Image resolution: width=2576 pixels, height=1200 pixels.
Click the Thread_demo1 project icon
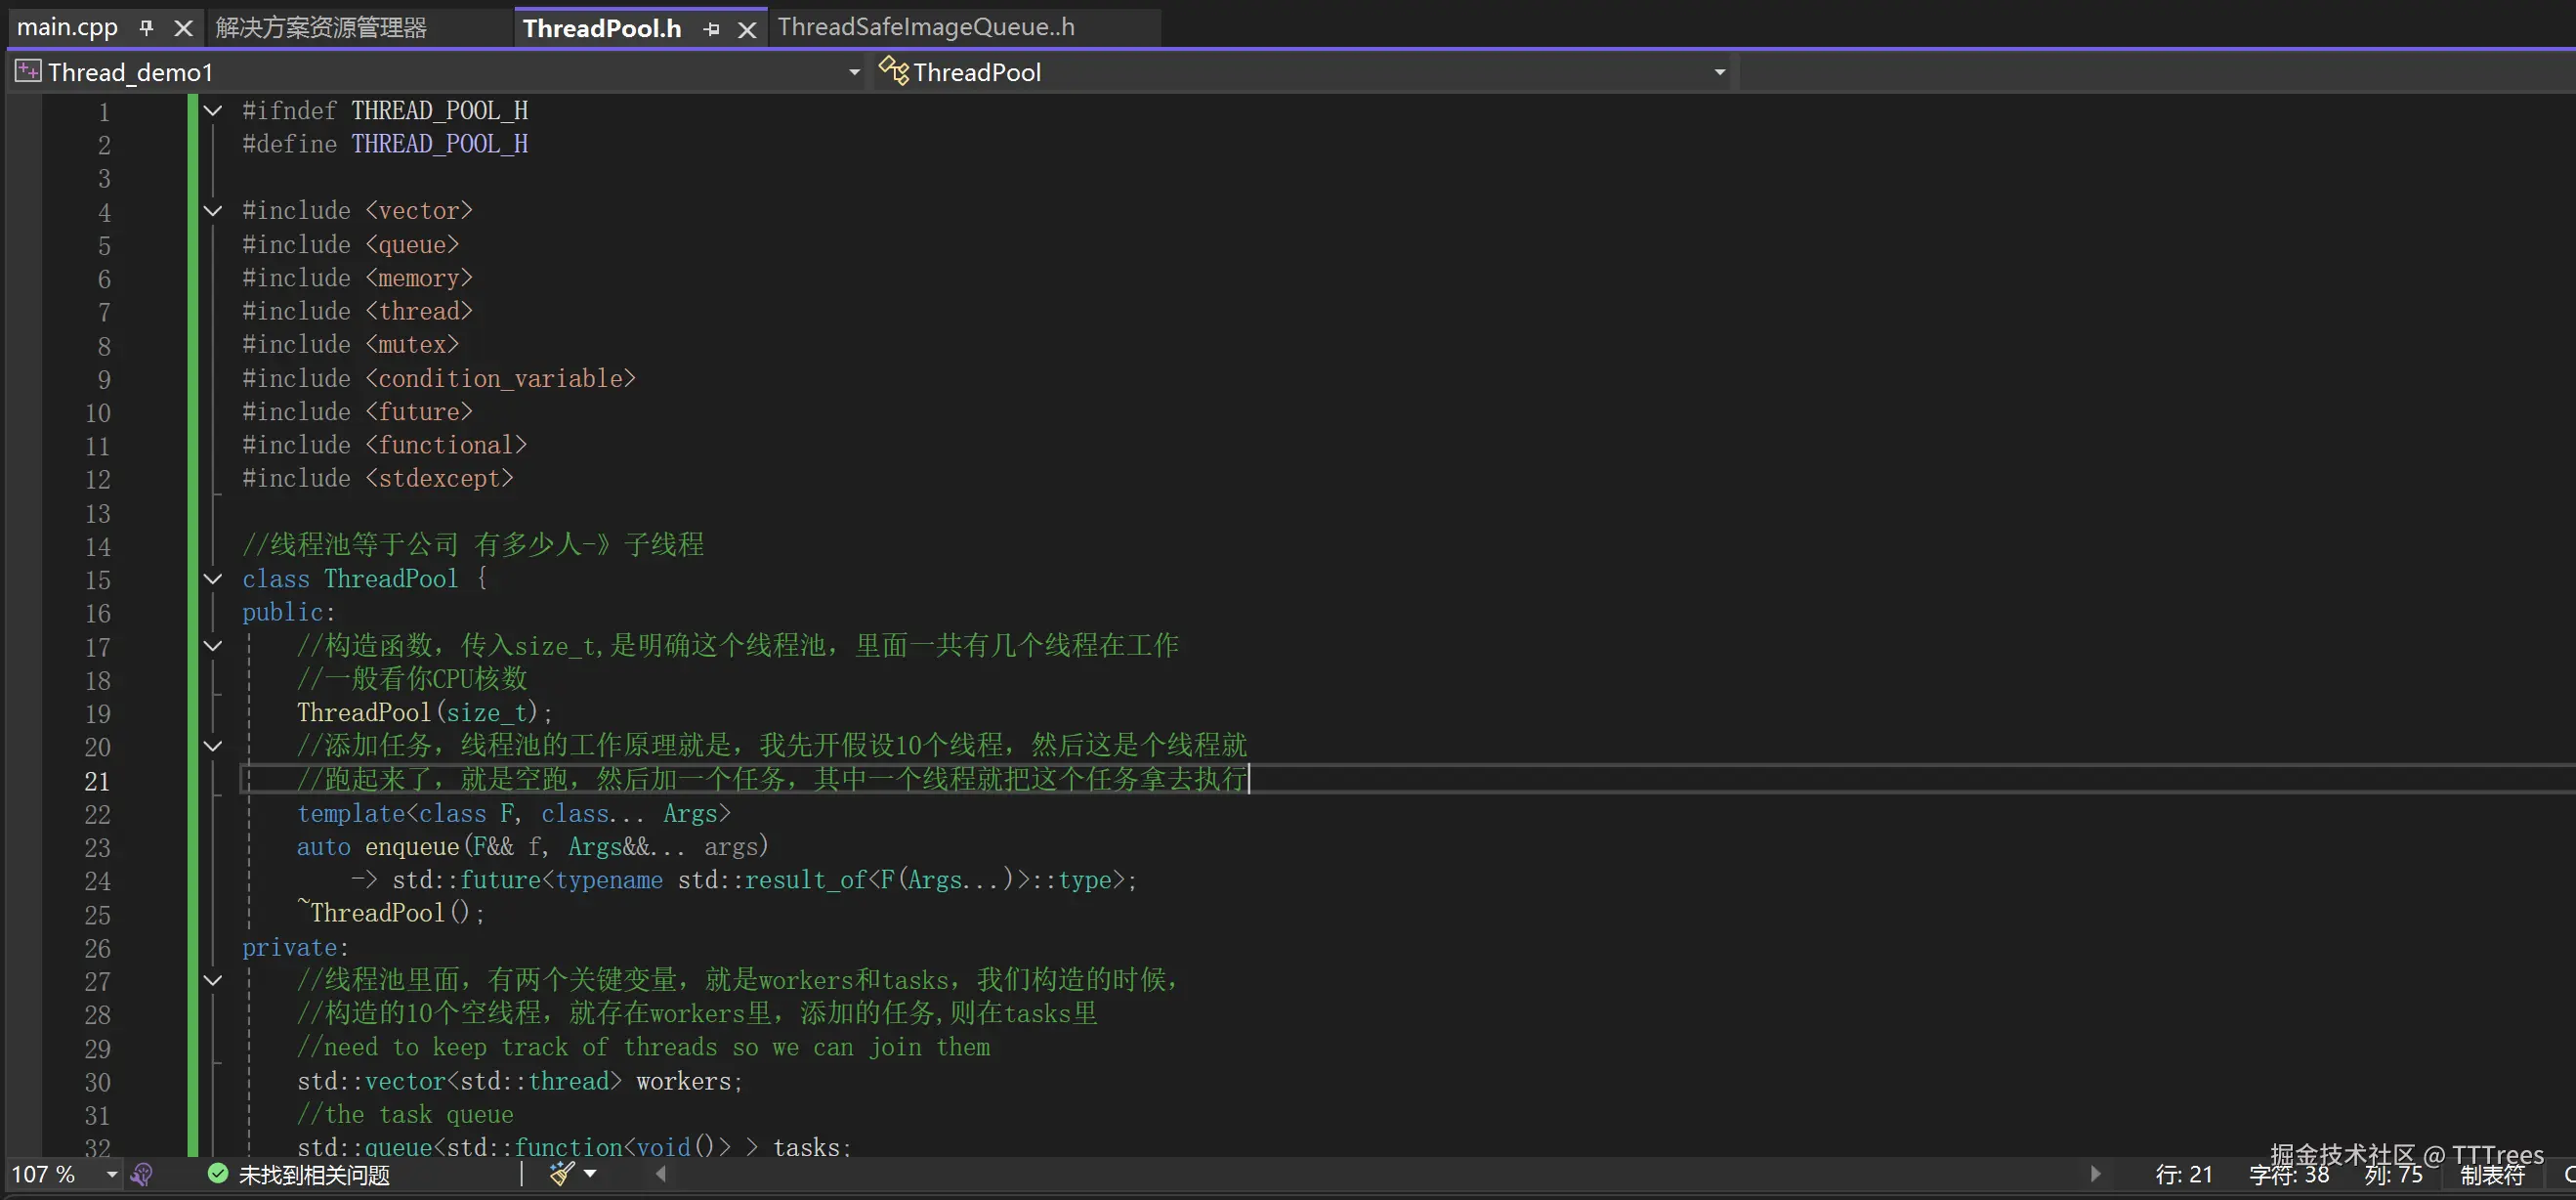coord(28,71)
